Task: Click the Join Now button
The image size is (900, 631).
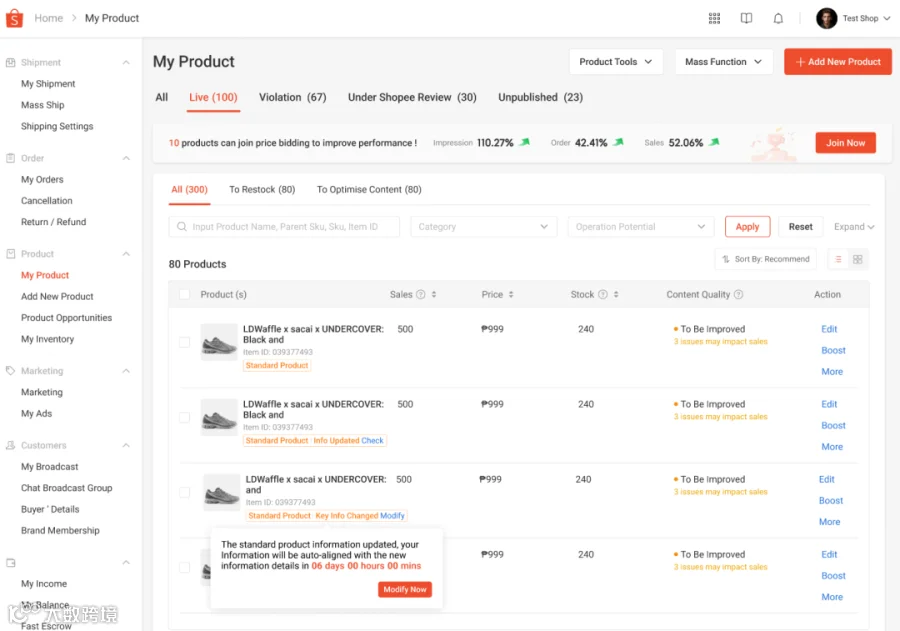Action: point(845,143)
